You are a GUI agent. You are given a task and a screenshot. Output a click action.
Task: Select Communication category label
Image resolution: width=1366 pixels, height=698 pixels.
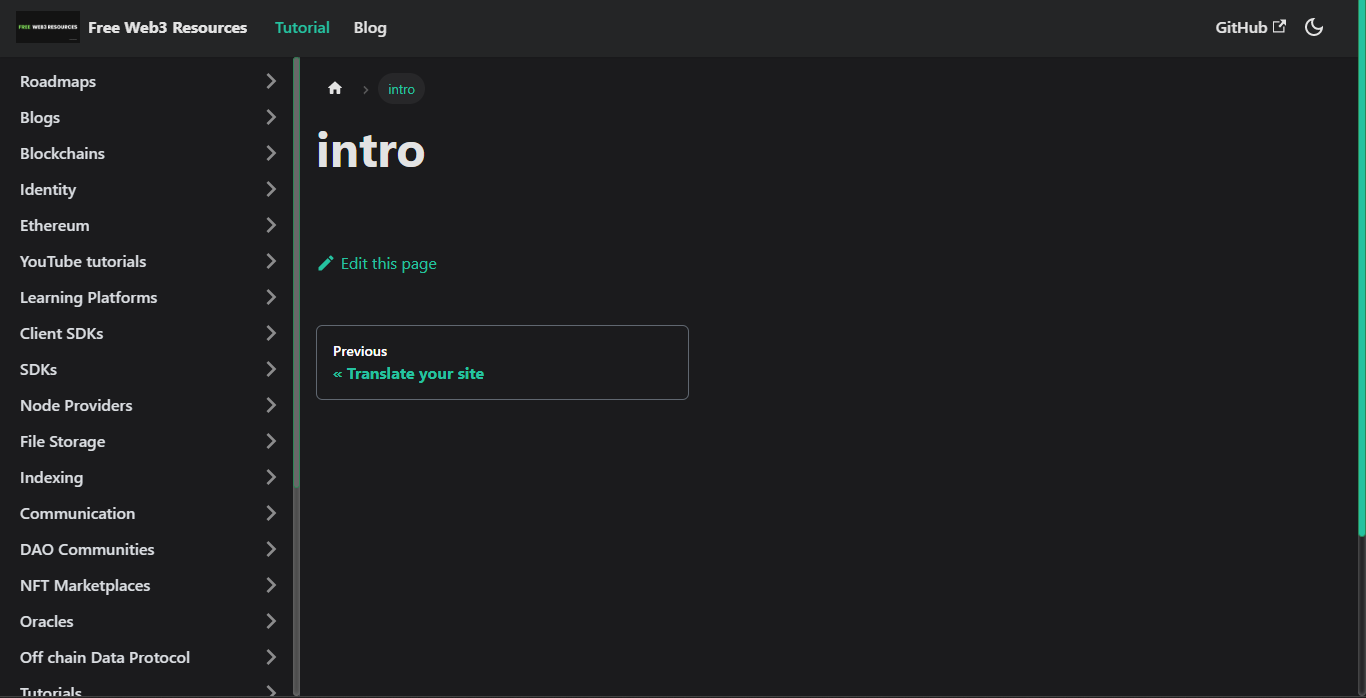[78, 513]
